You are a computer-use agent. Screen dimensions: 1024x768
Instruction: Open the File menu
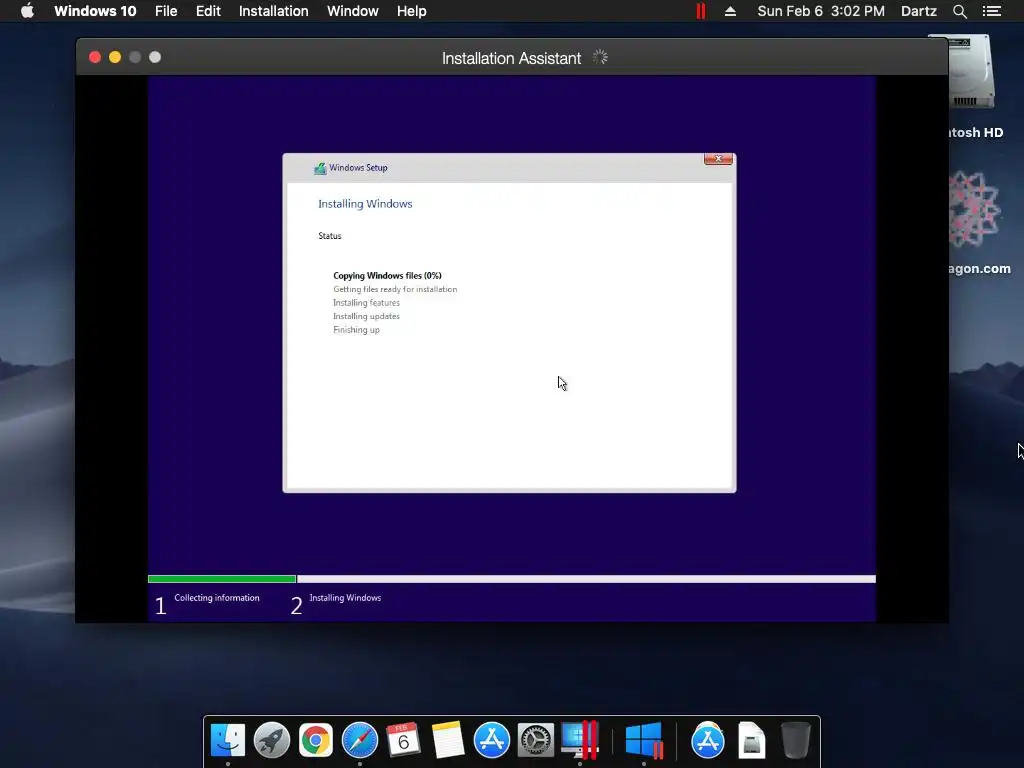click(x=166, y=11)
